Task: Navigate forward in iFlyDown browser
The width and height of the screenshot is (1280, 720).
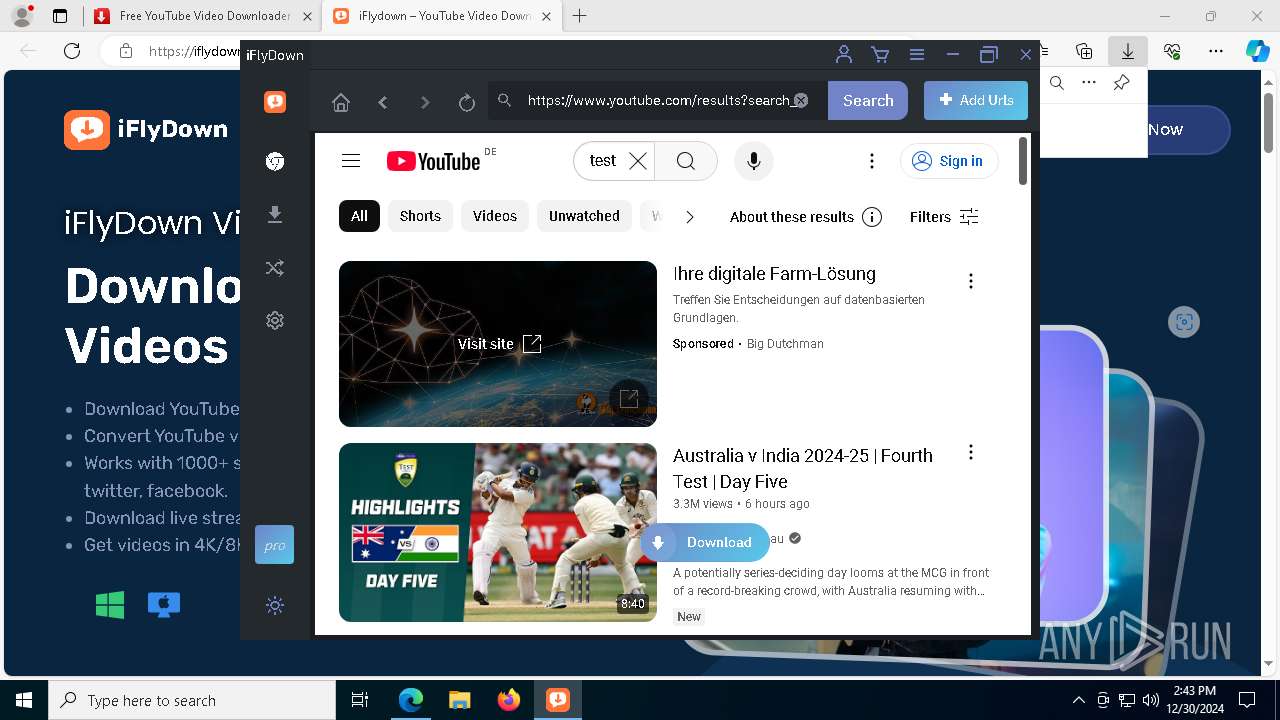Action: point(425,102)
